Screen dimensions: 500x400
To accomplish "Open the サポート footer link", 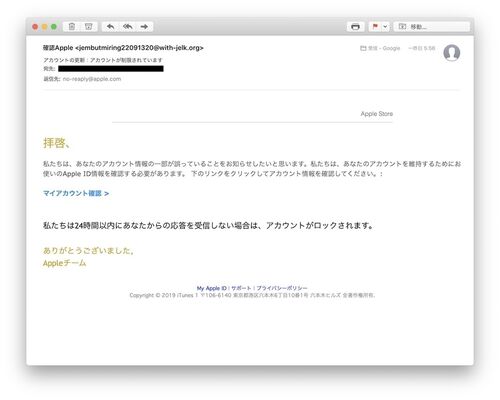I will [241, 288].
